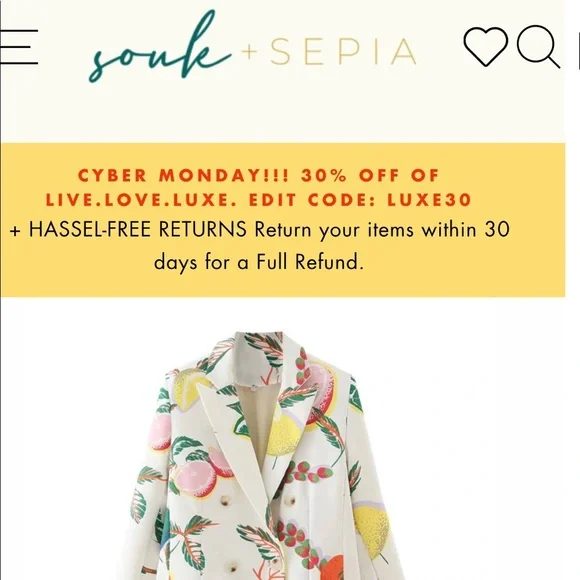Click the pink grapefruit print on the blazer
580x580 pixels.
pos(196,479)
